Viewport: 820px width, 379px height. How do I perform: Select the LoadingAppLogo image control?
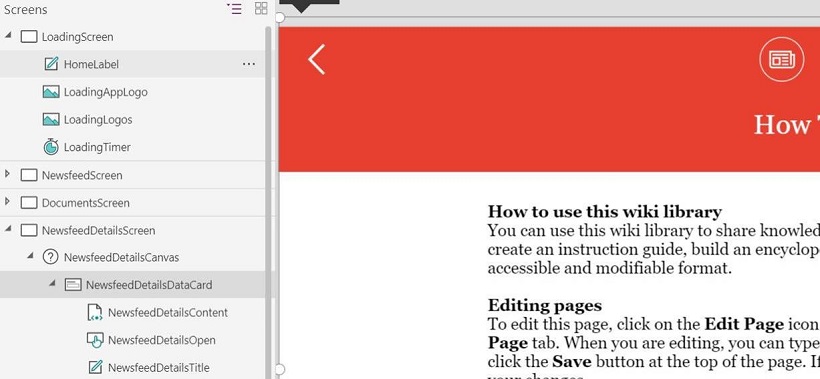click(95, 92)
